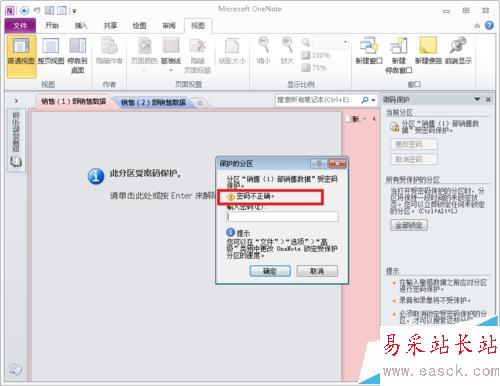Click the 隐藏作者 hide authors icon
500x386 pixels.
pos(109,46)
